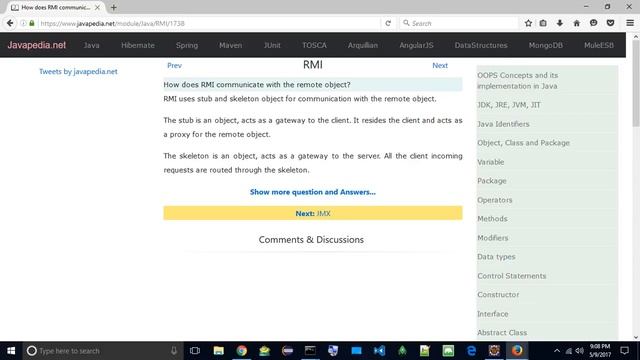Open the Java menu in navbar
Image resolution: width=640 pixels, height=360 pixels.
91,45
